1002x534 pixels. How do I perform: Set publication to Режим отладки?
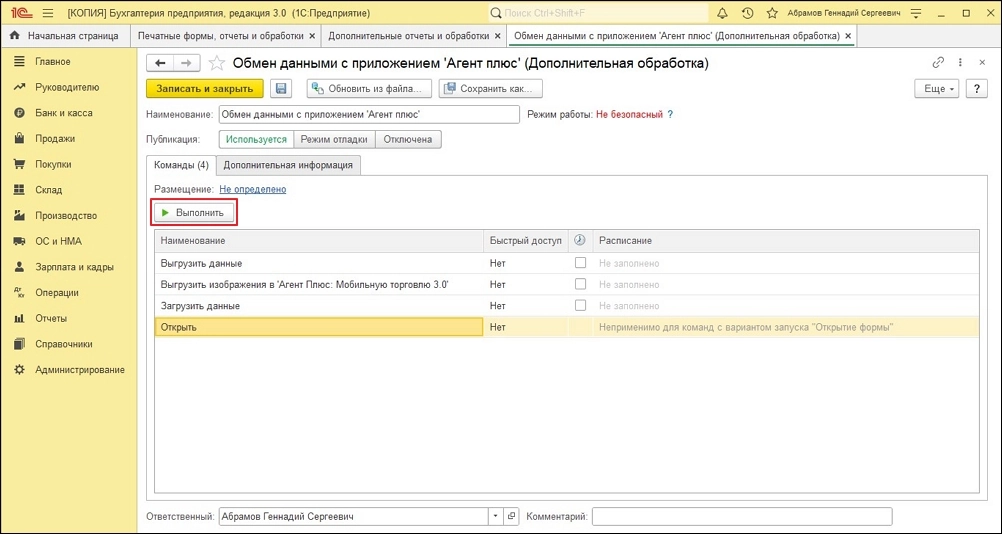coord(334,139)
